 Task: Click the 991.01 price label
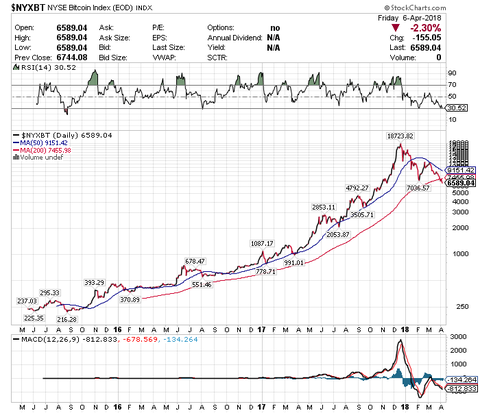(294, 263)
